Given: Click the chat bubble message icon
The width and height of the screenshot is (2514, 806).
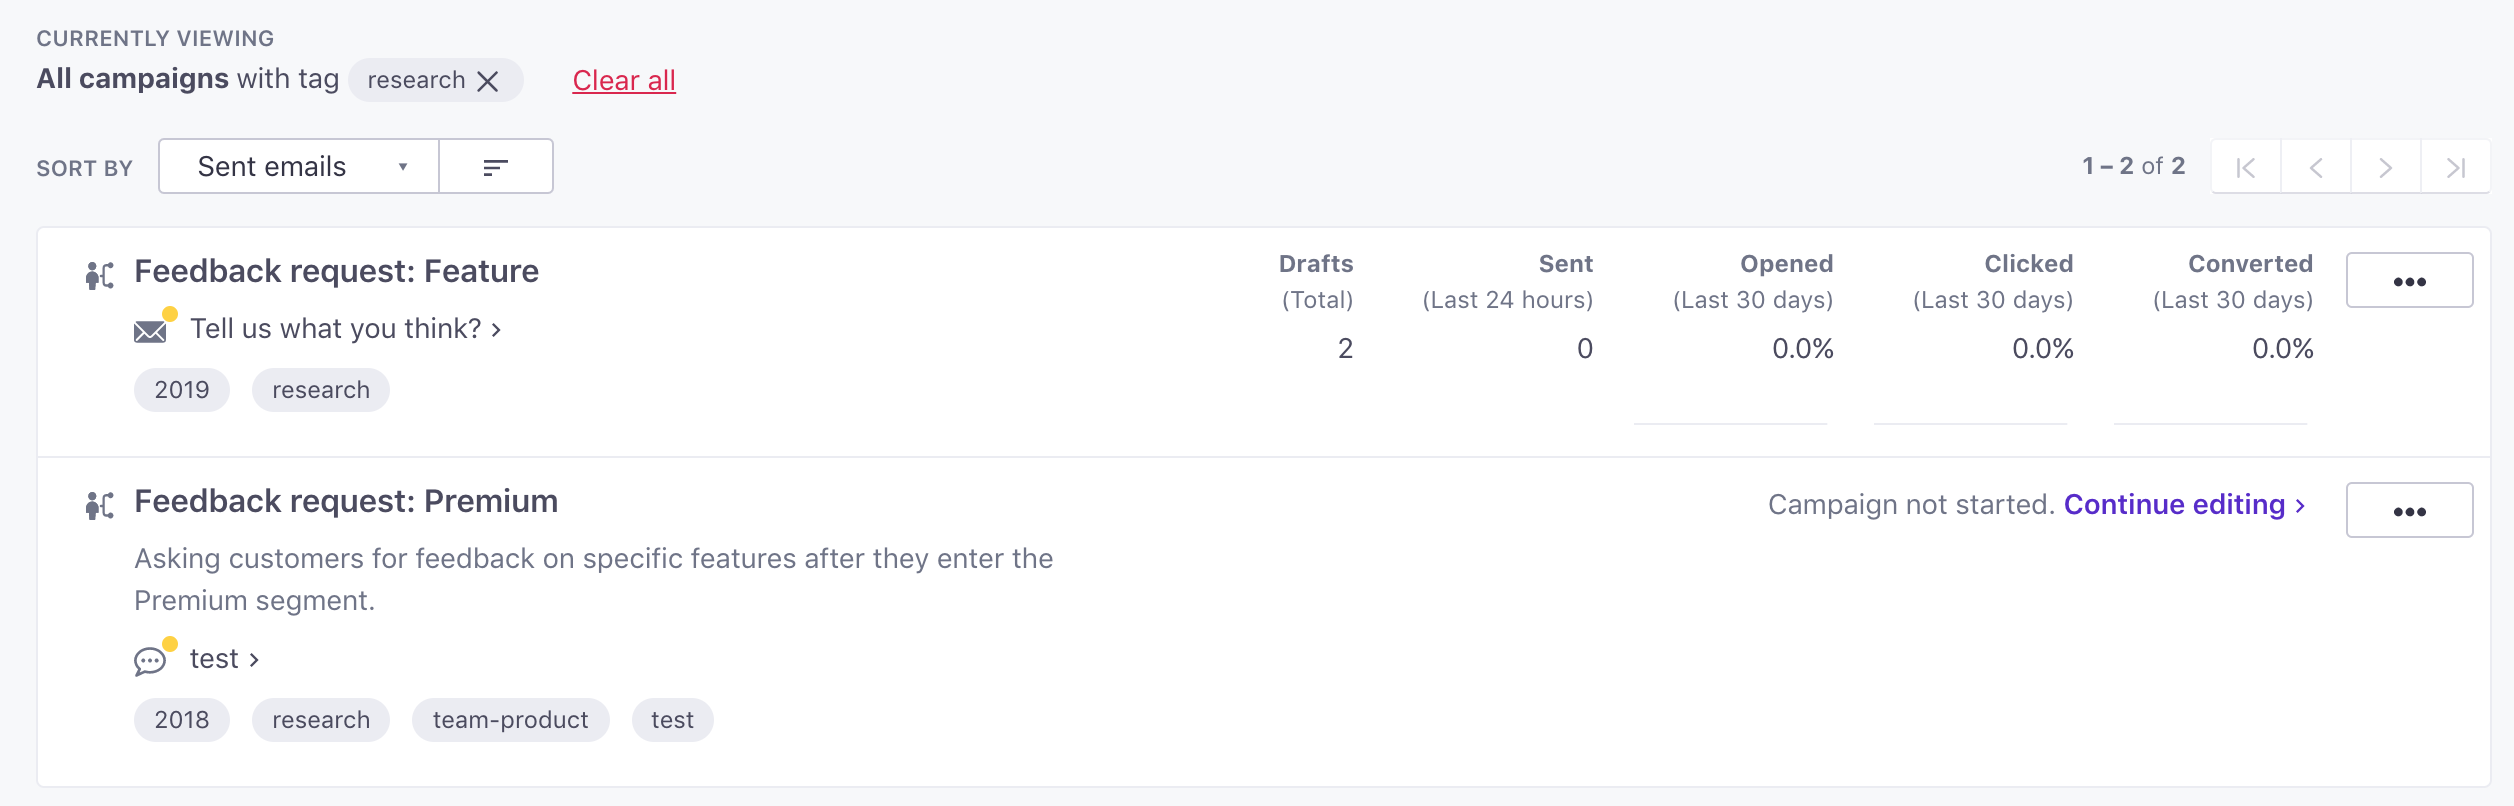Looking at the screenshot, I should (x=150, y=661).
